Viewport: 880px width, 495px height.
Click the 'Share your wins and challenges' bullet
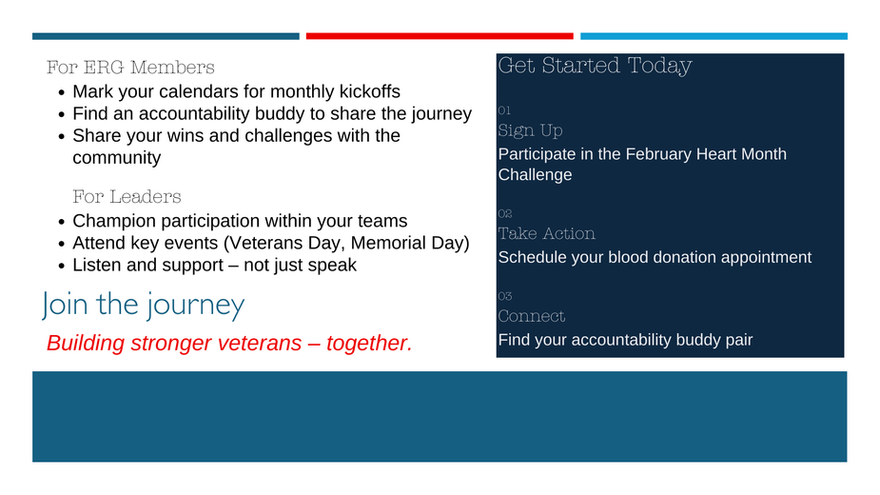(236, 146)
